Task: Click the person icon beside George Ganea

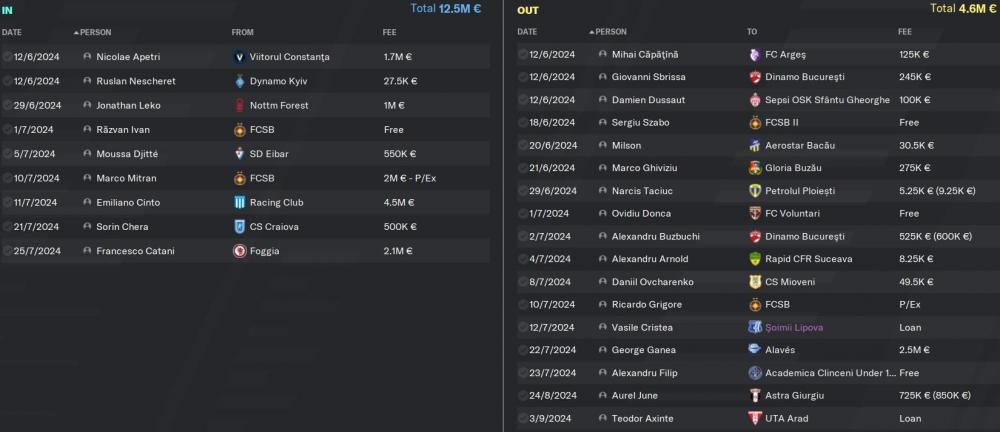Action: pyautogui.click(x=602, y=350)
